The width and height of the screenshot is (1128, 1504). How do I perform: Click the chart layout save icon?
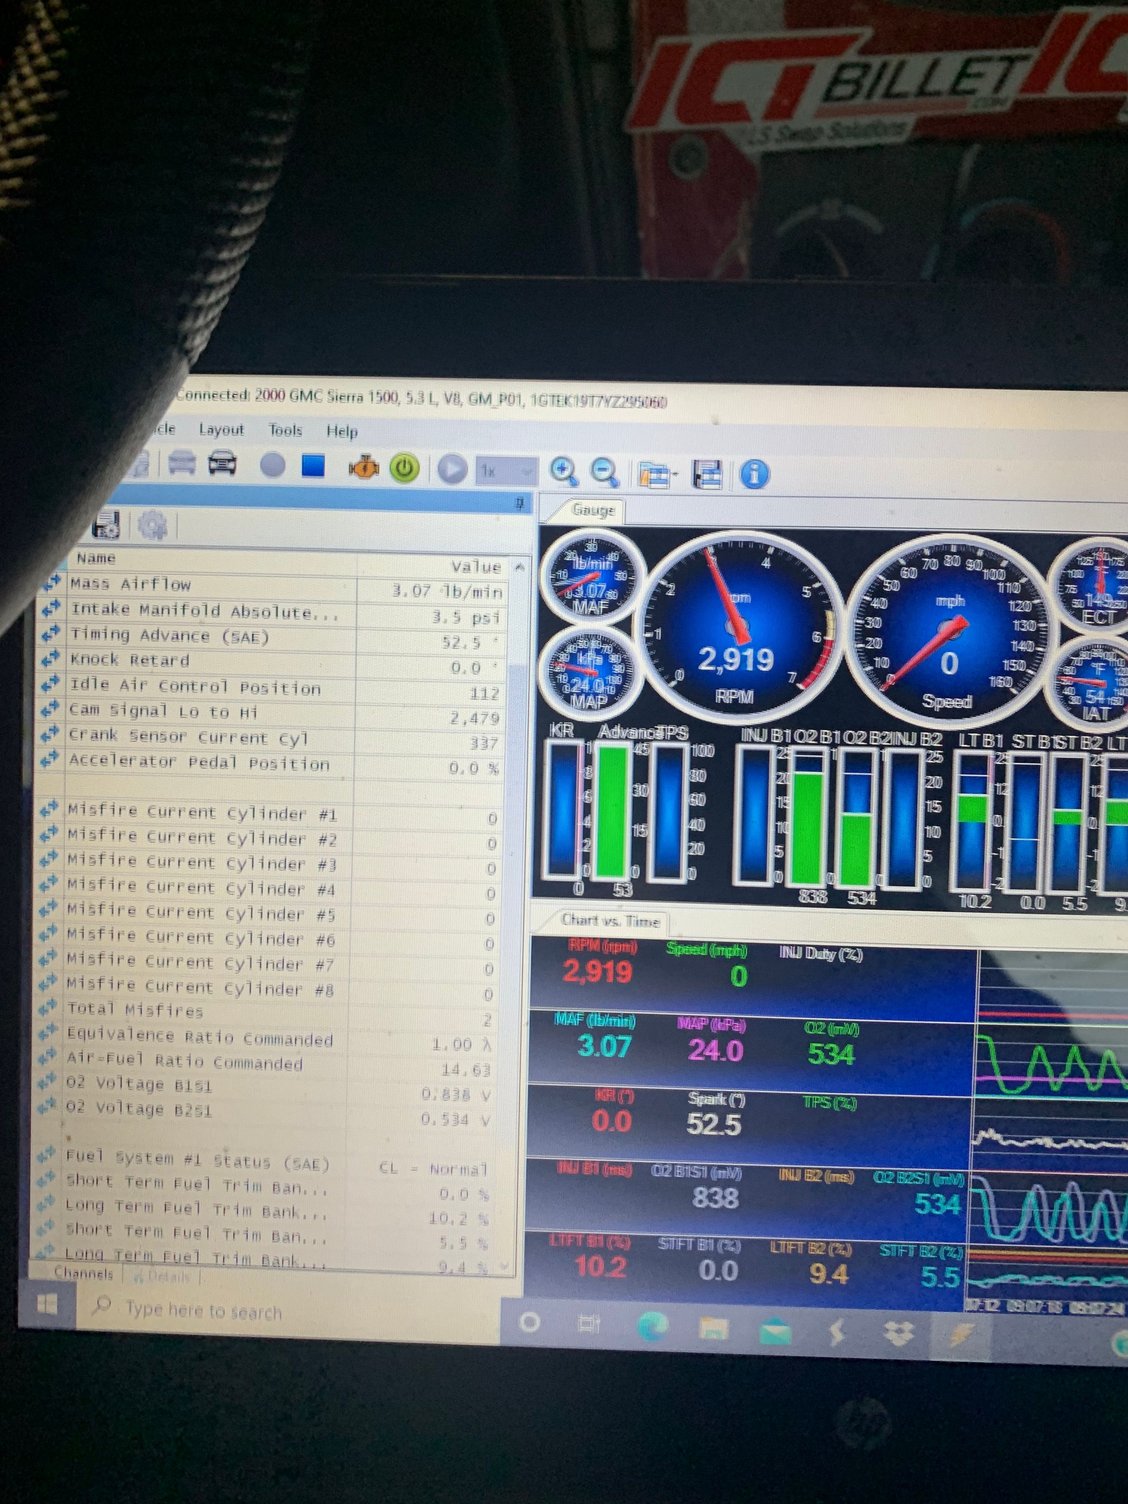click(707, 474)
